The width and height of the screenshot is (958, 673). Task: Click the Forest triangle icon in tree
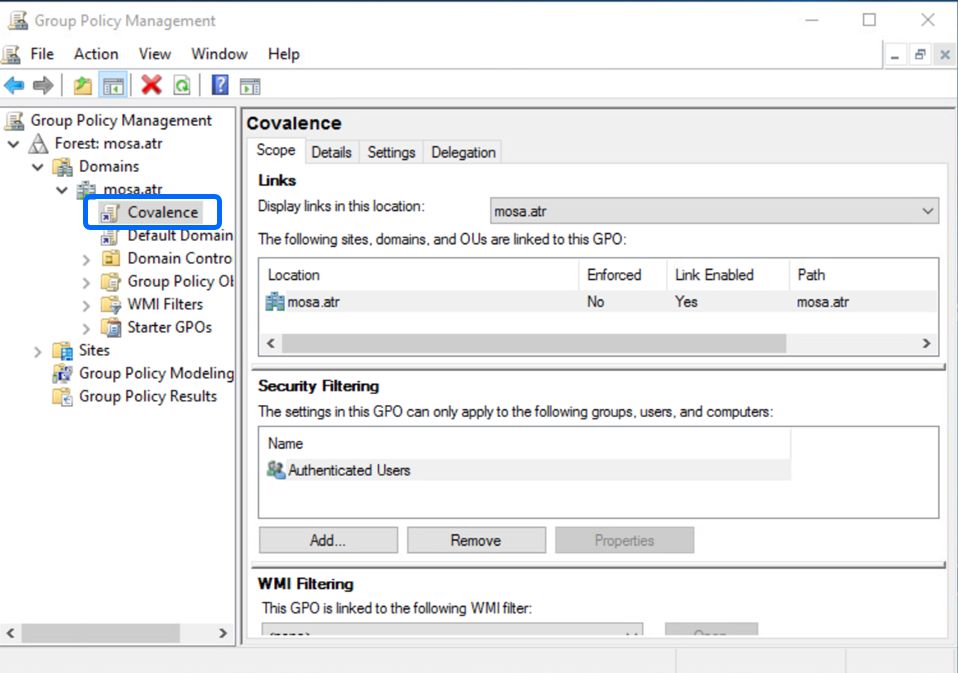click(x=38, y=144)
